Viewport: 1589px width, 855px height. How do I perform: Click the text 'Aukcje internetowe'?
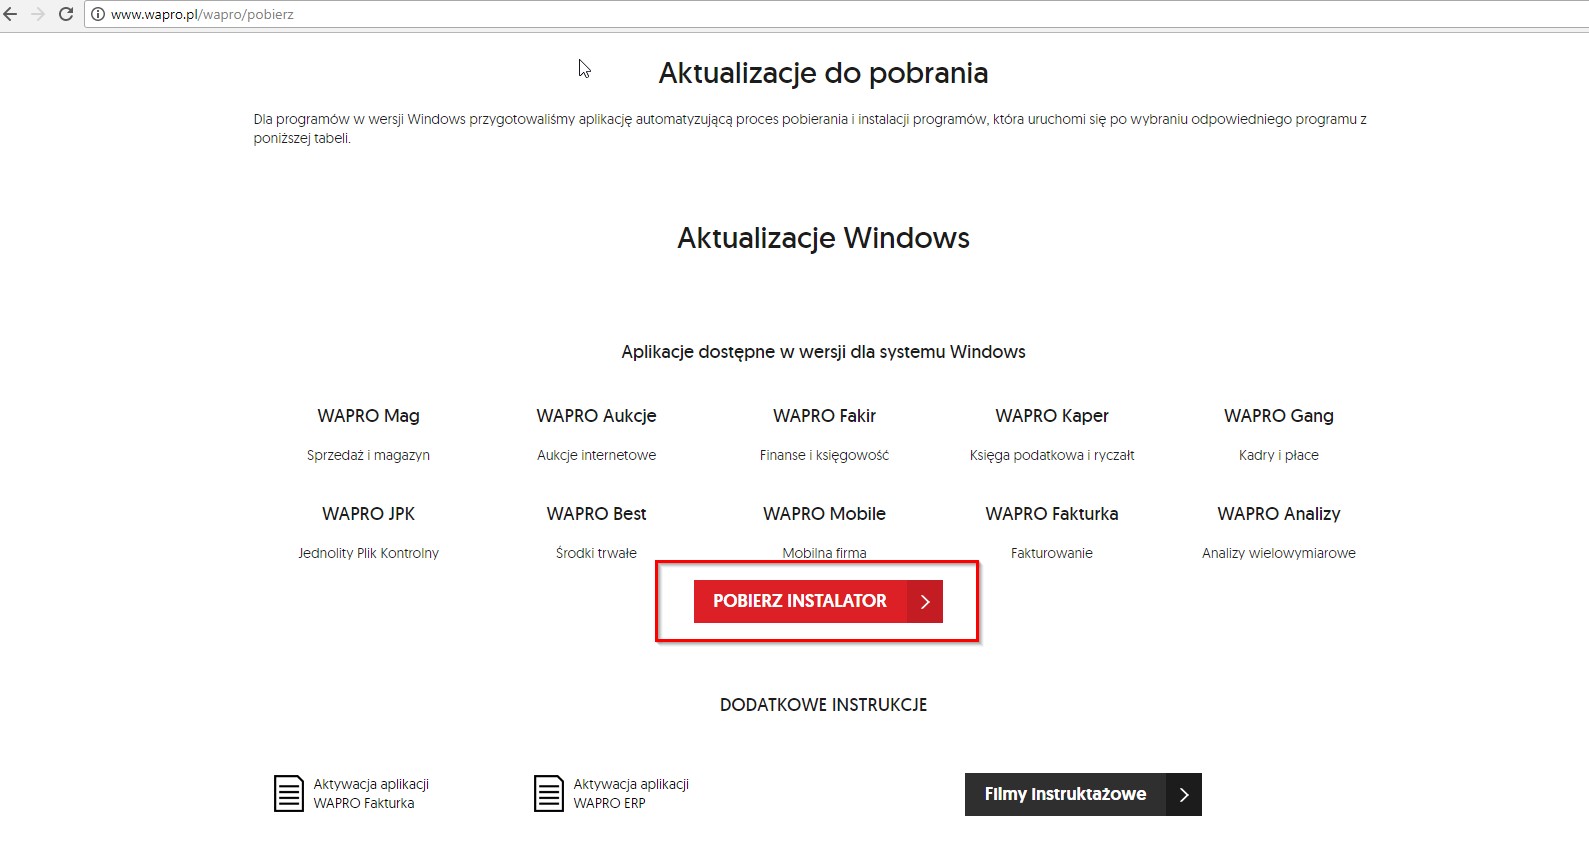[596, 455]
